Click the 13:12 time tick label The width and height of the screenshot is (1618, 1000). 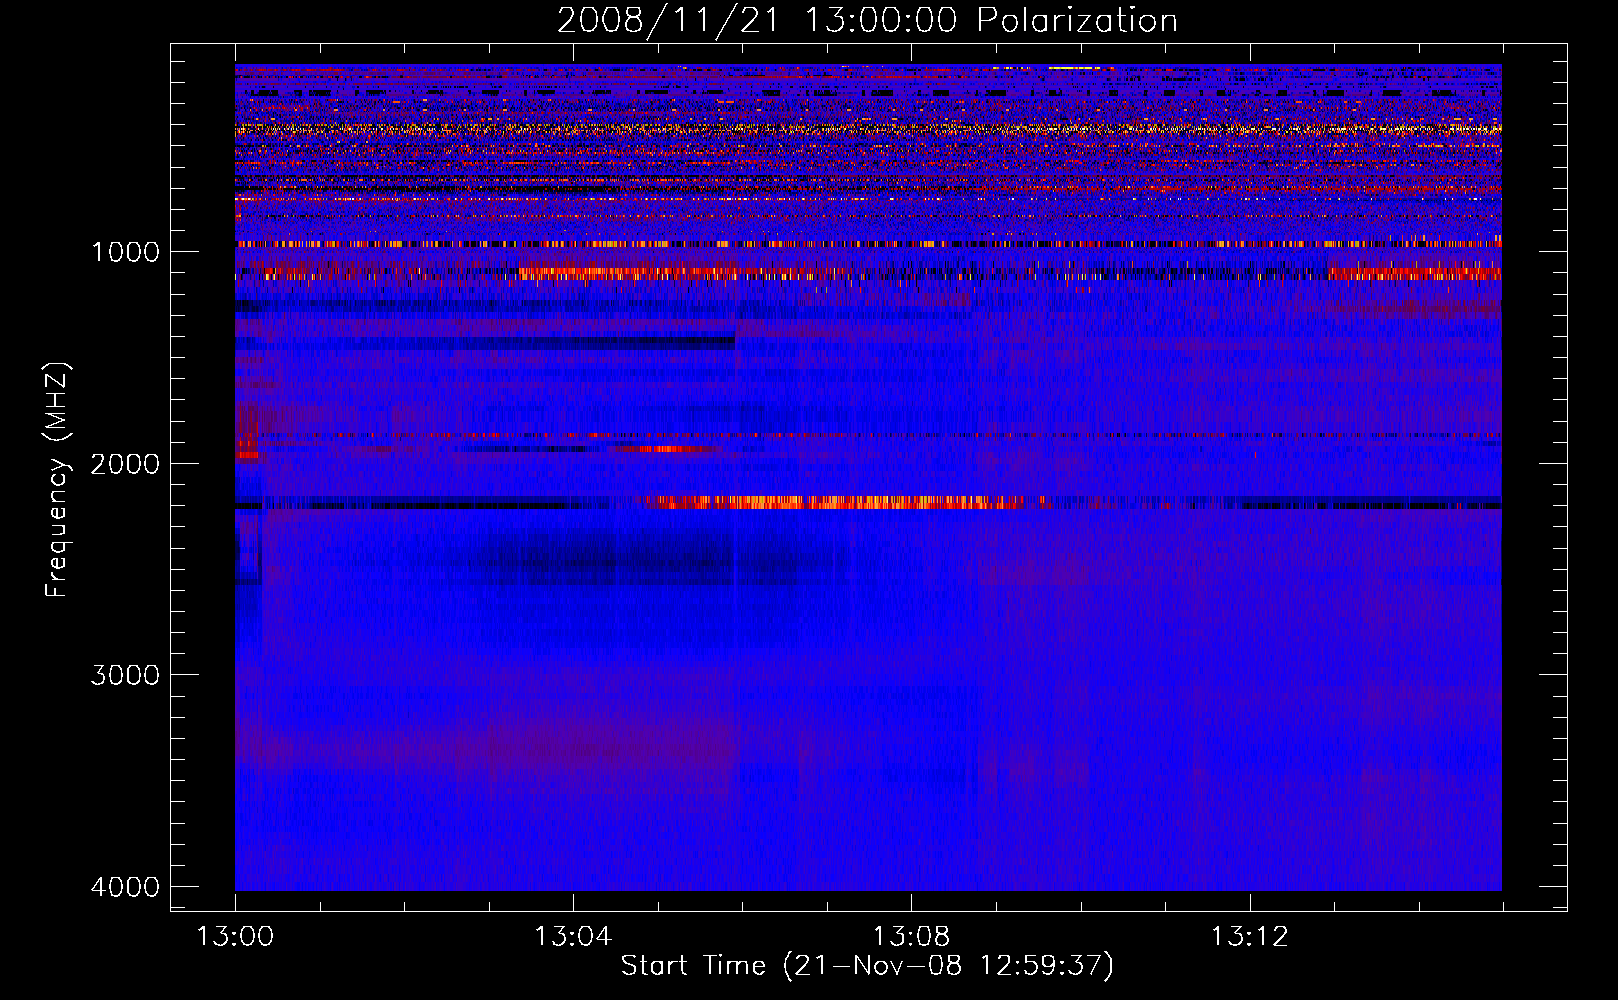tap(1249, 937)
